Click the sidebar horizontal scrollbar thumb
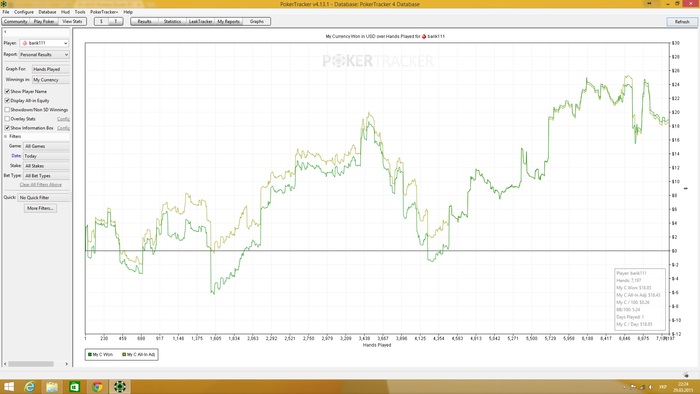Image resolution: width=700 pixels, height=394 pixels. (31, 364)
